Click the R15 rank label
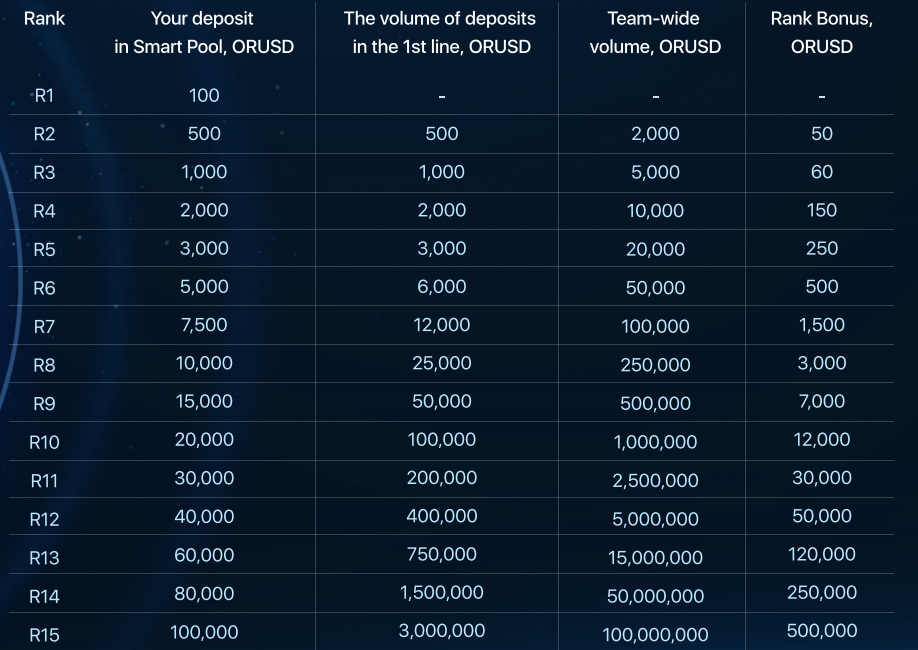 pyautogui.click(x=44, y=635)
